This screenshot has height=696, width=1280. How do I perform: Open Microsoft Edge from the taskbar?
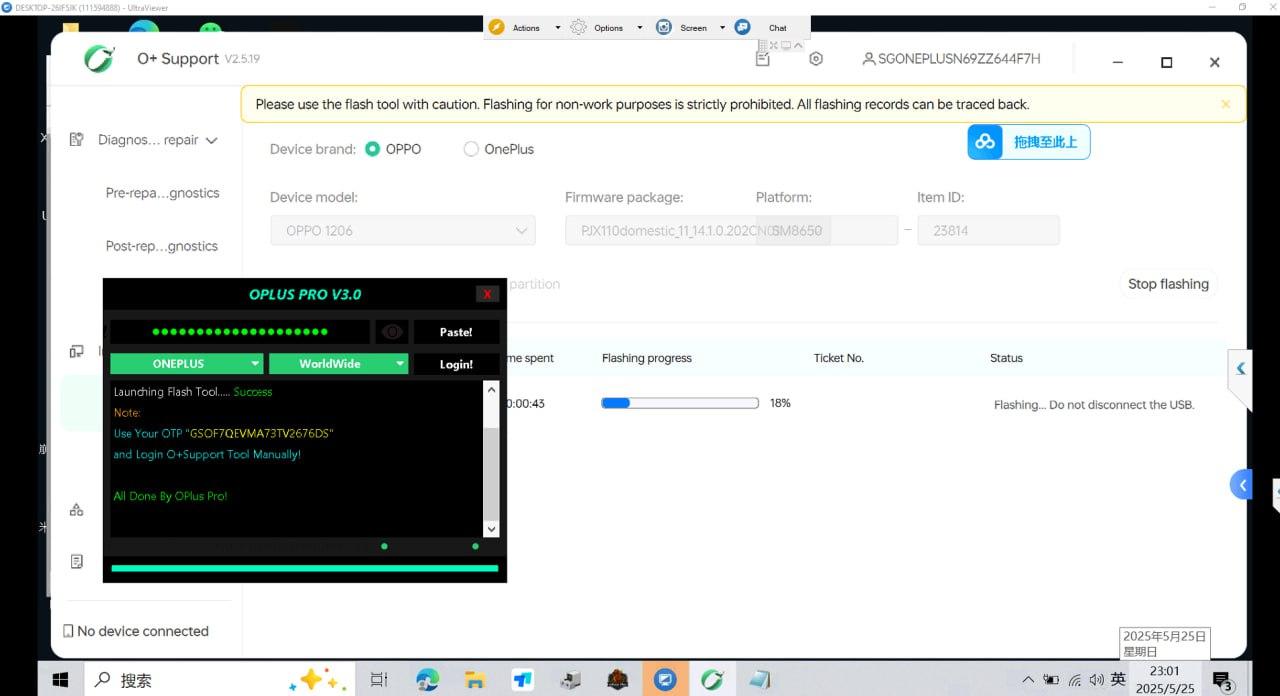click(428, 680)
